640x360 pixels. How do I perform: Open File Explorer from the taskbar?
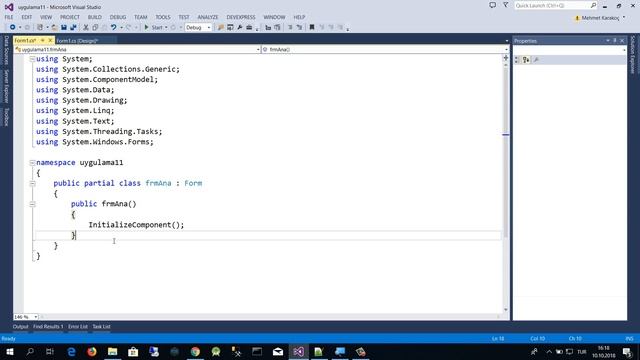pos(113,351)
